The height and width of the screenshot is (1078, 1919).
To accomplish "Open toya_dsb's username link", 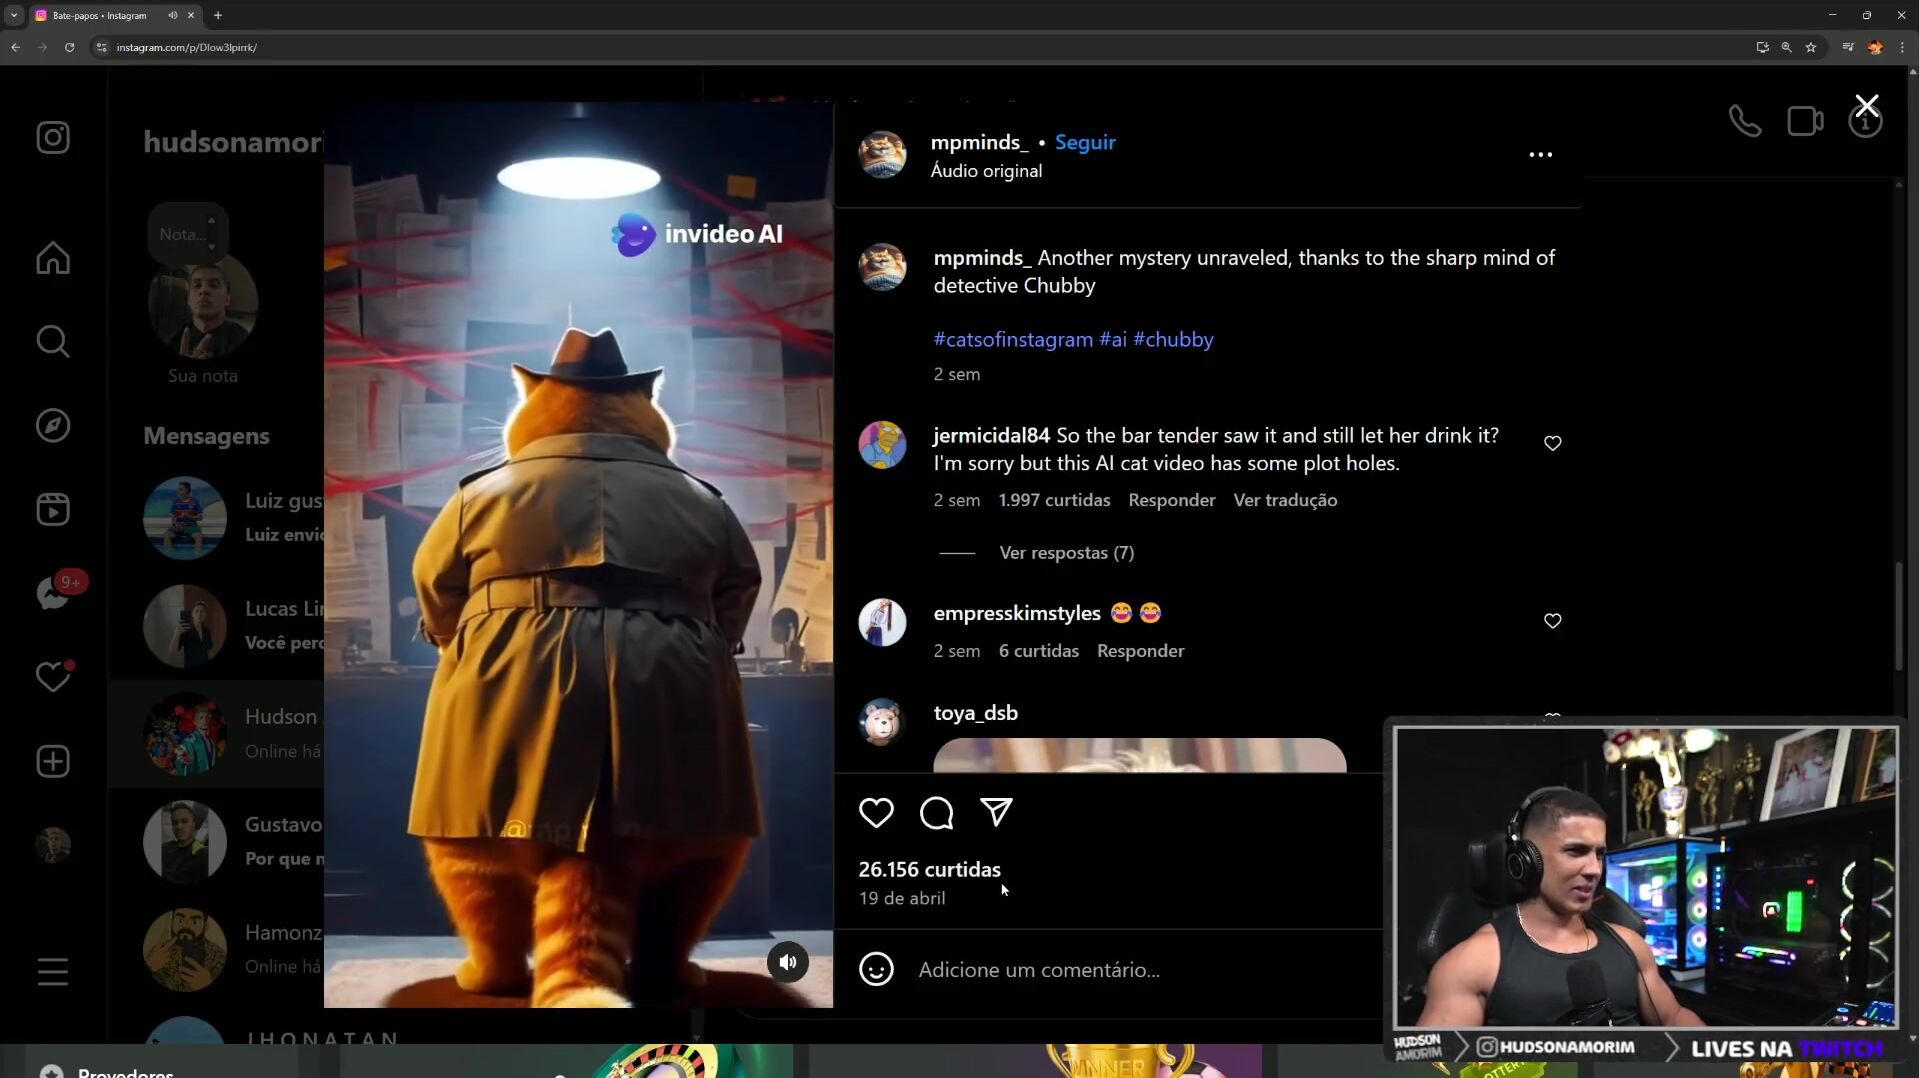I will [975, 713].
